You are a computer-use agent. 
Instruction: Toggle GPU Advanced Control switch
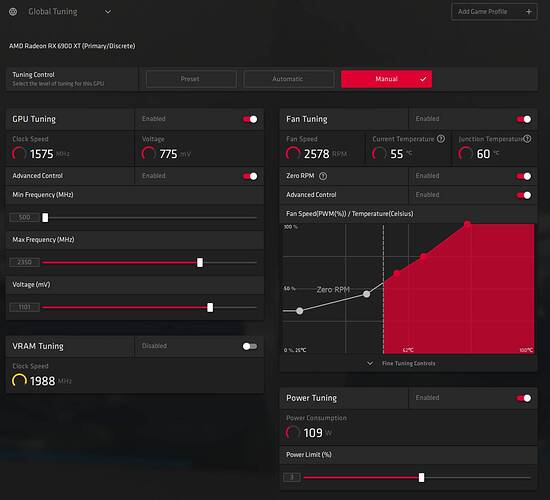click(250, 176)
